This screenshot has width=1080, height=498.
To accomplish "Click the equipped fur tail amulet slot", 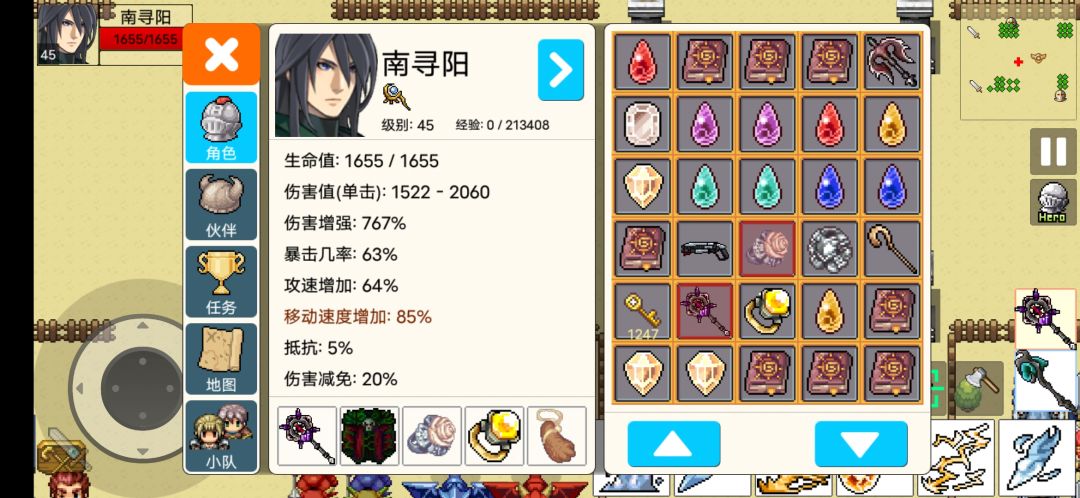I will [557, 436].
